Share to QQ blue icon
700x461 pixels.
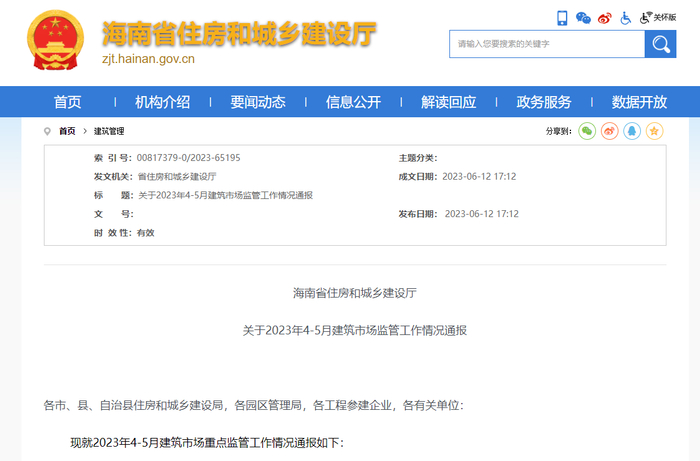(632, 131)
